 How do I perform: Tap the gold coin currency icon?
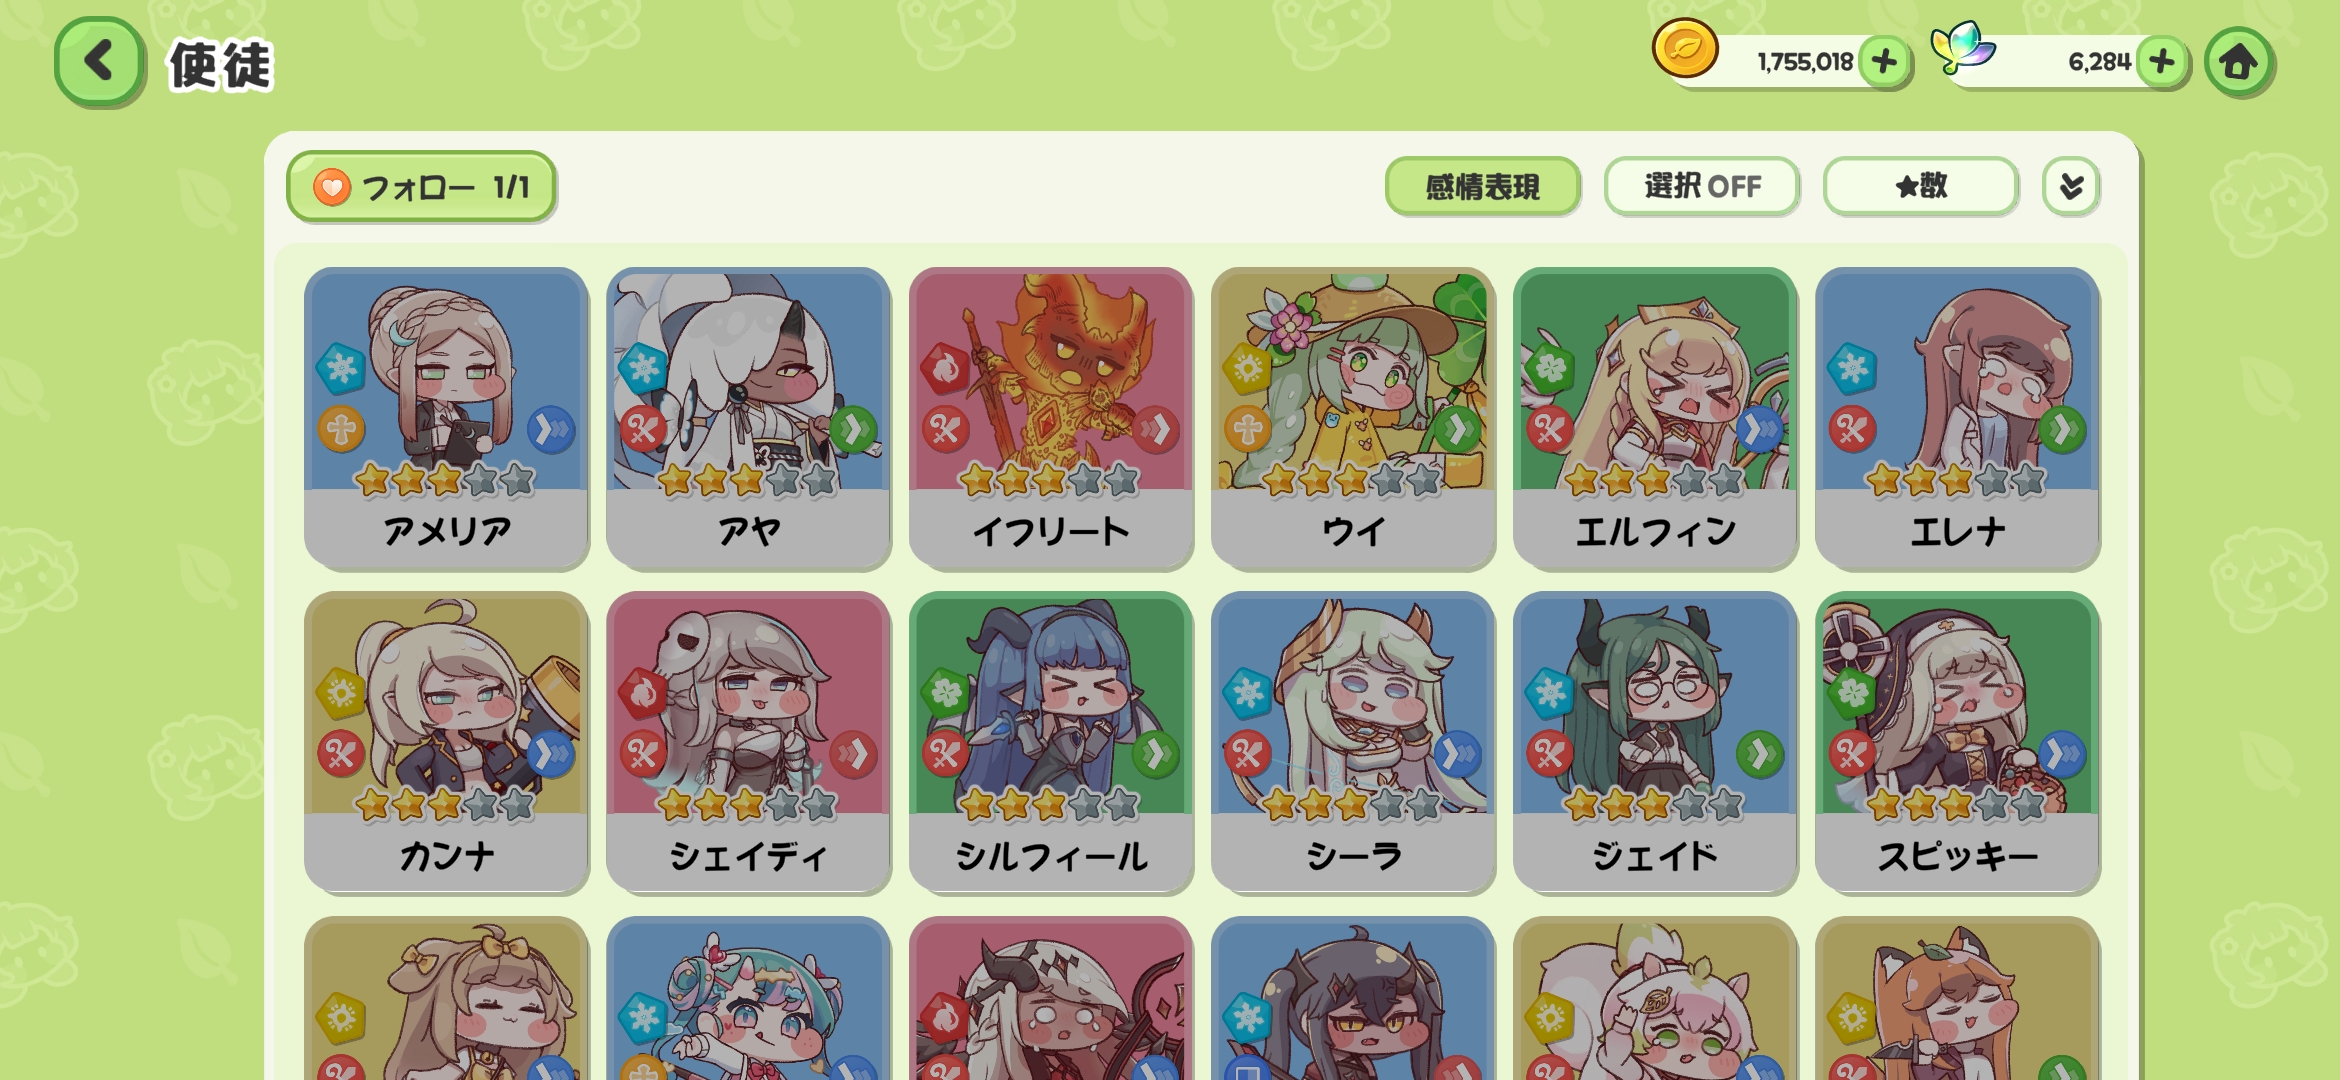click(1685, 49)
